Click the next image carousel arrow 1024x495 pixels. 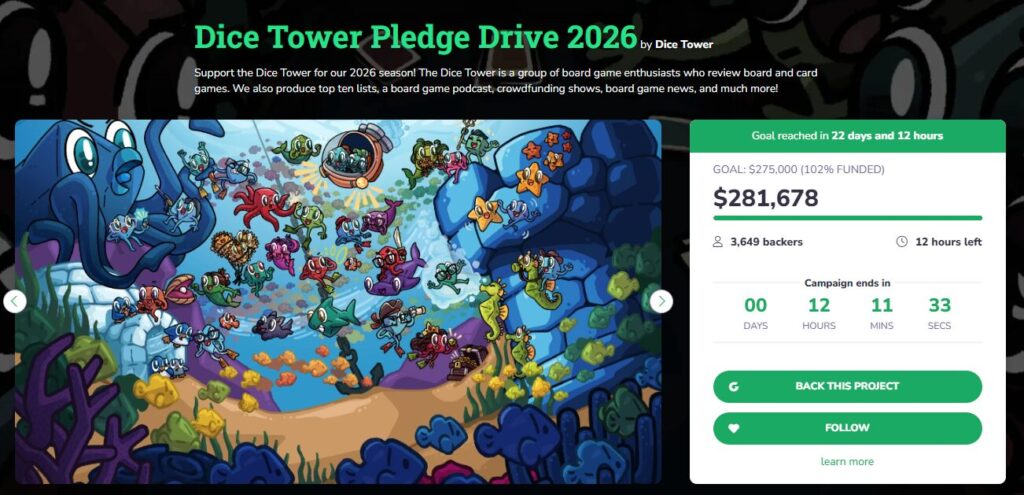[661, 302]
